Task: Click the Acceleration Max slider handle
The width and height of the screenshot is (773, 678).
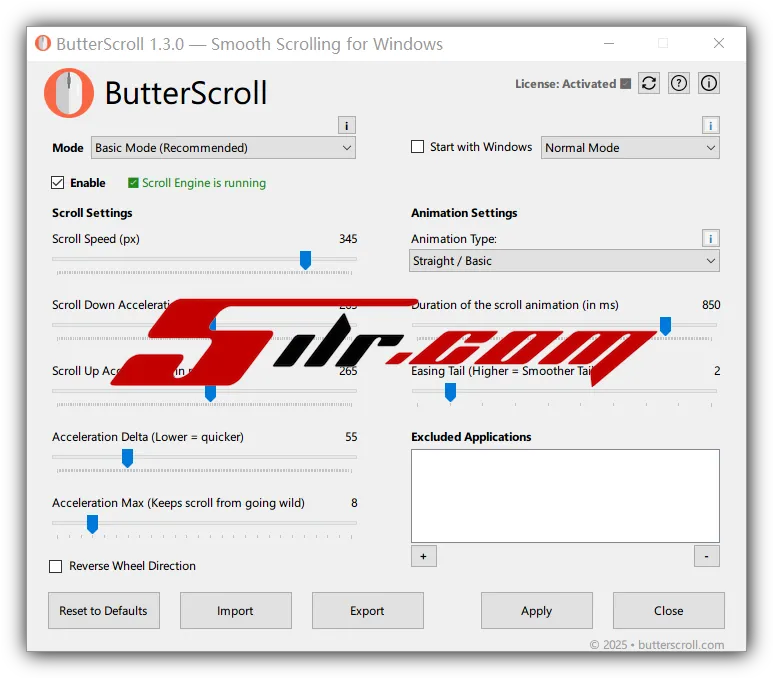Action: click(x=92, y=524)
